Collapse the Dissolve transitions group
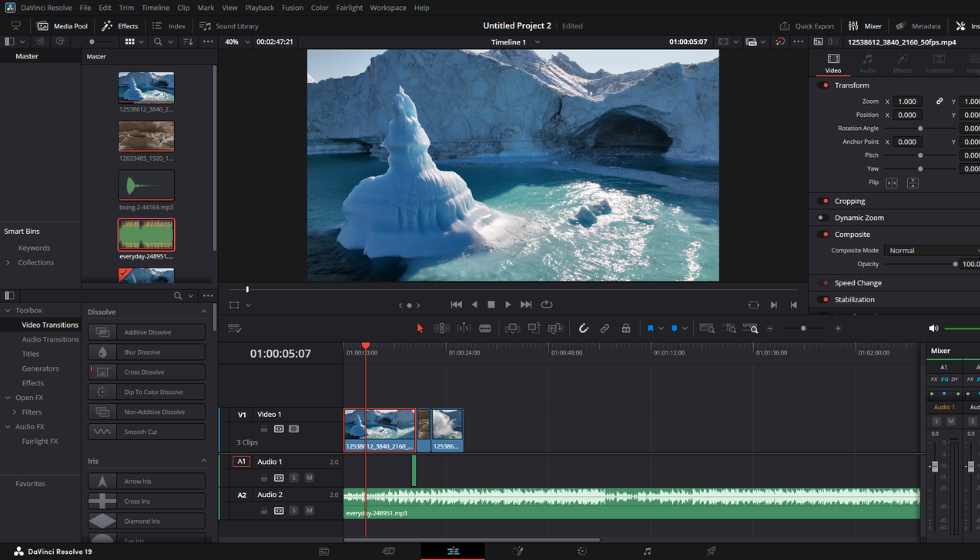This screenshot has width=980, height=560. click(x=204, y=311)
